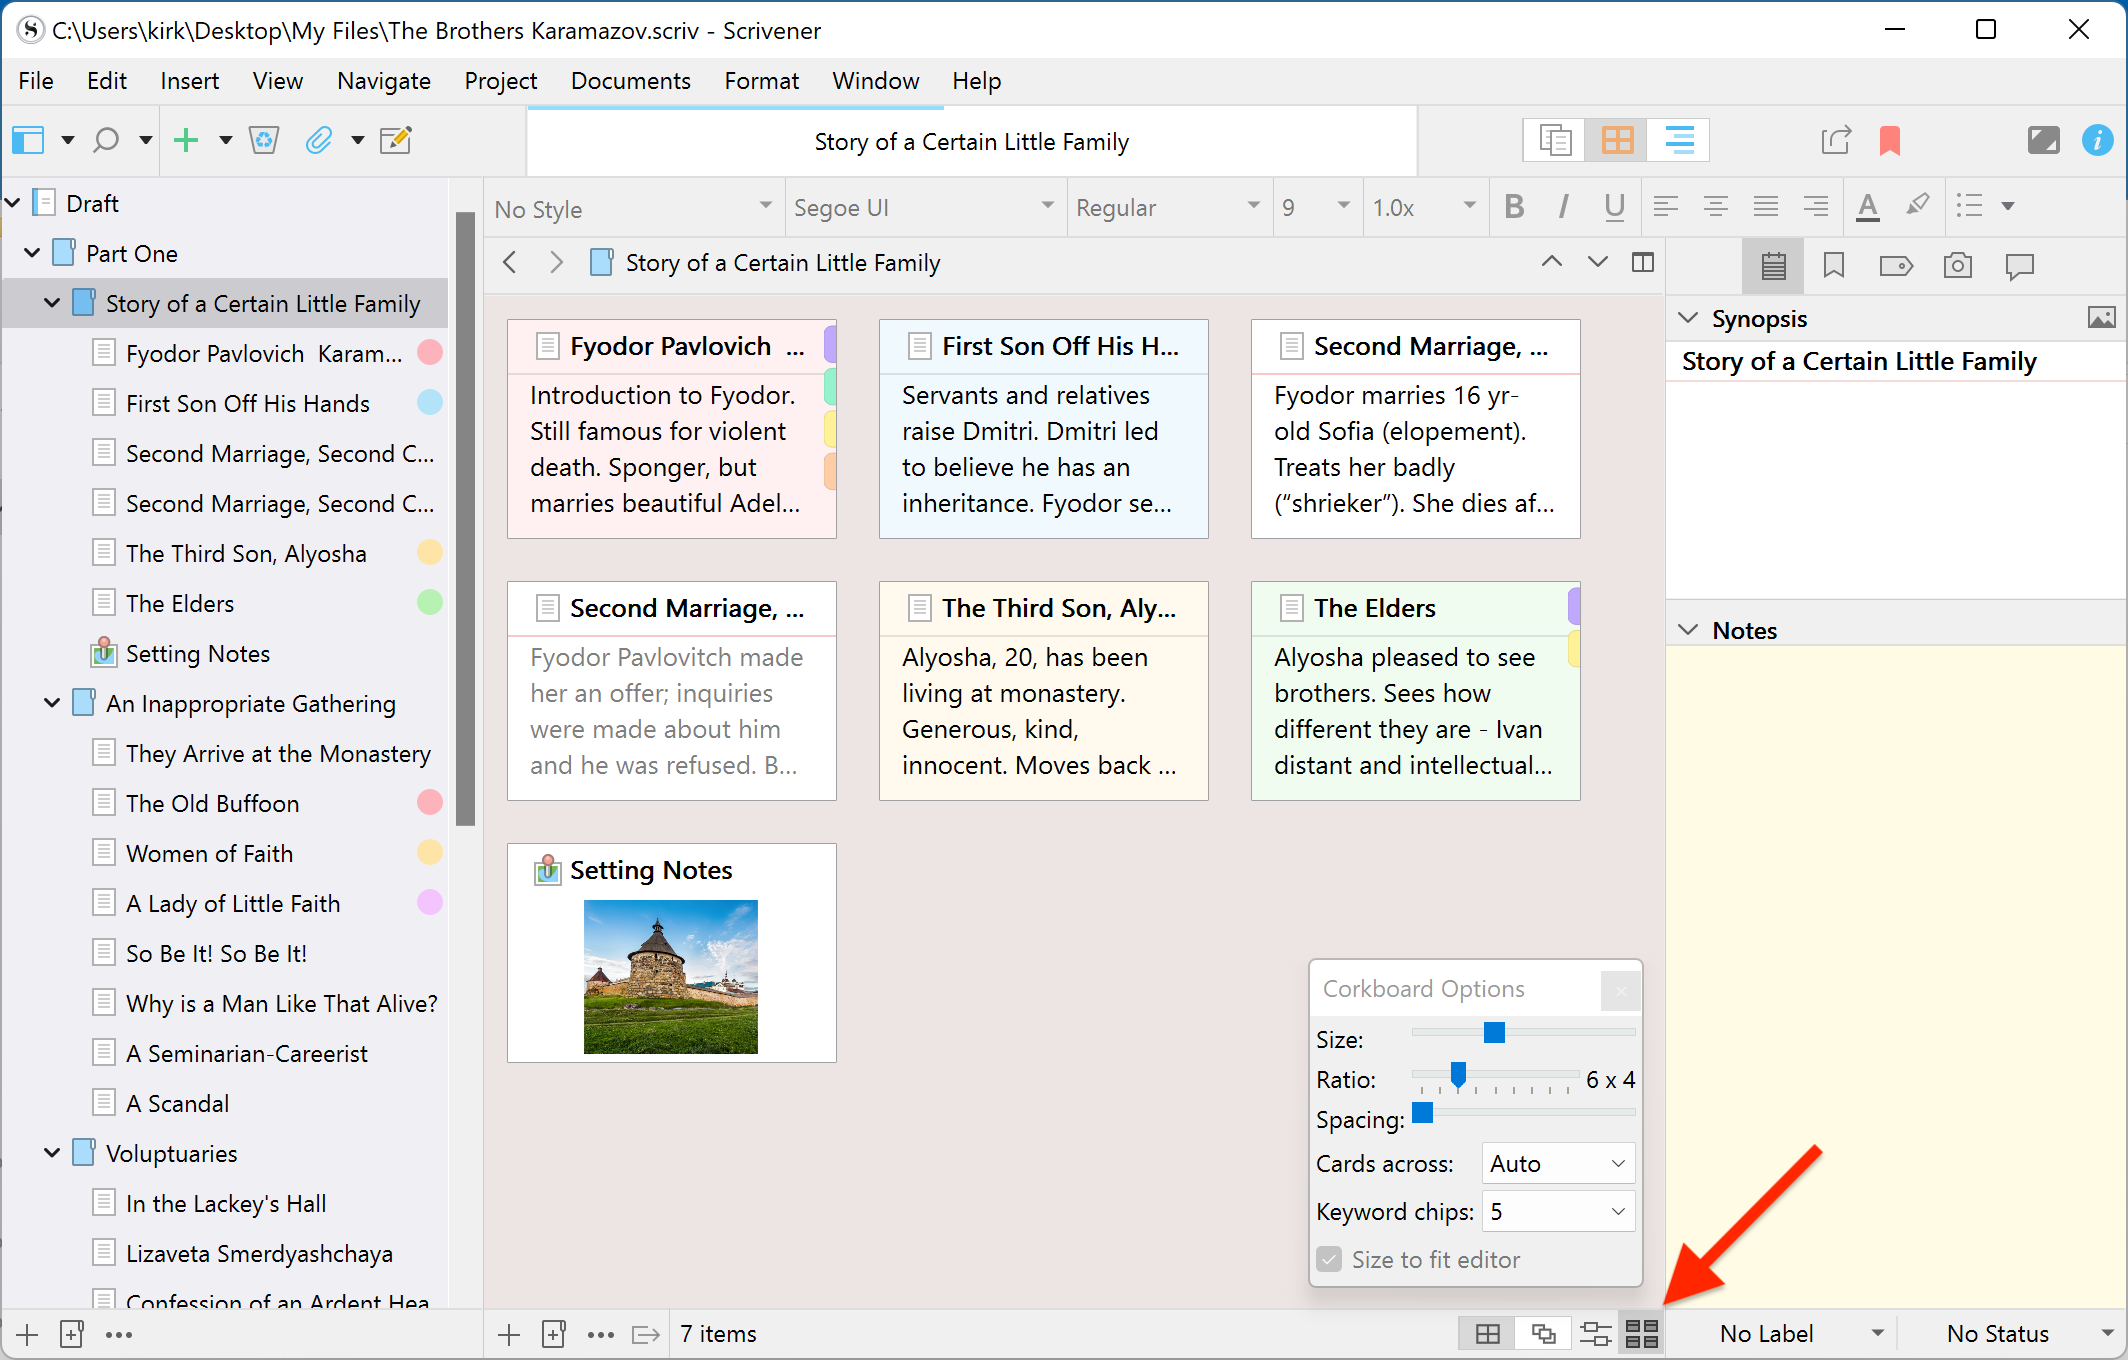Toggle Bold formatting button
This screenshot has width=2128, height=1360.
click(x=1514, y=207)
